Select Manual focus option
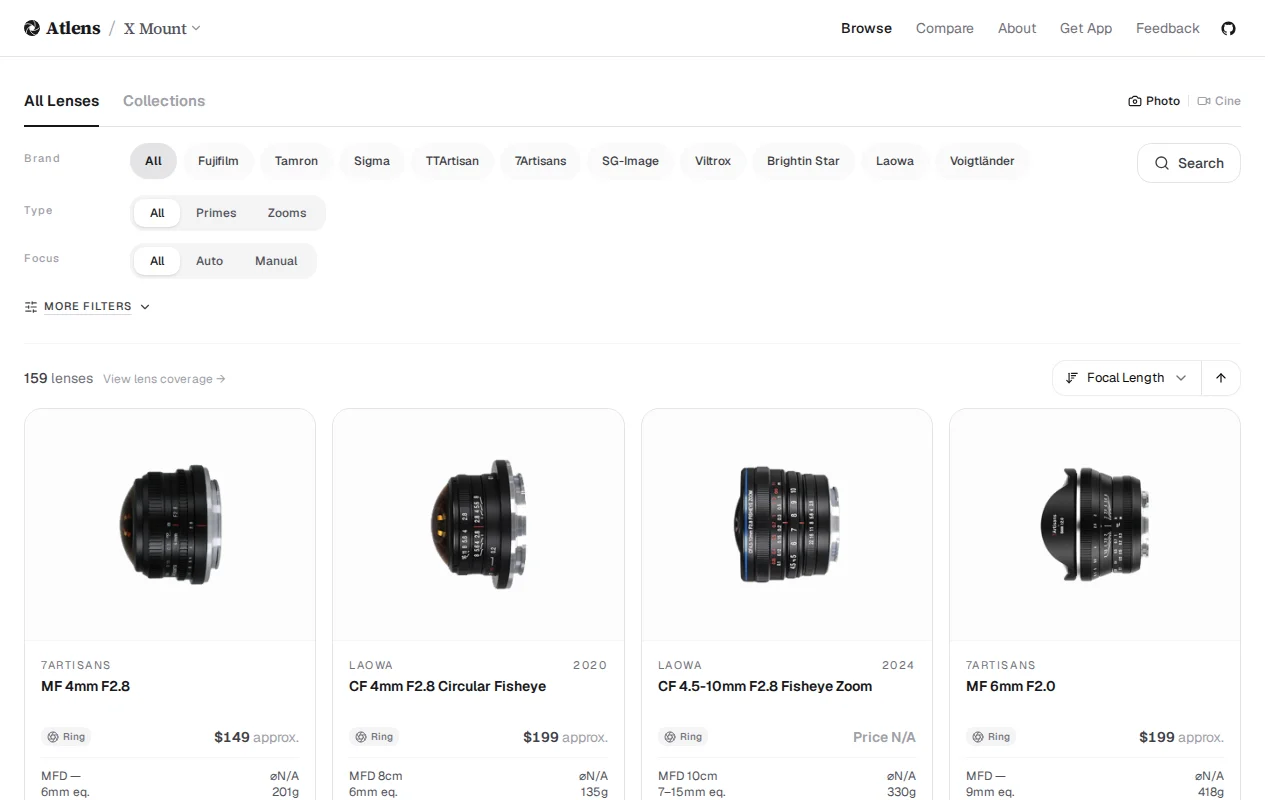 click(x=276, y=261)
